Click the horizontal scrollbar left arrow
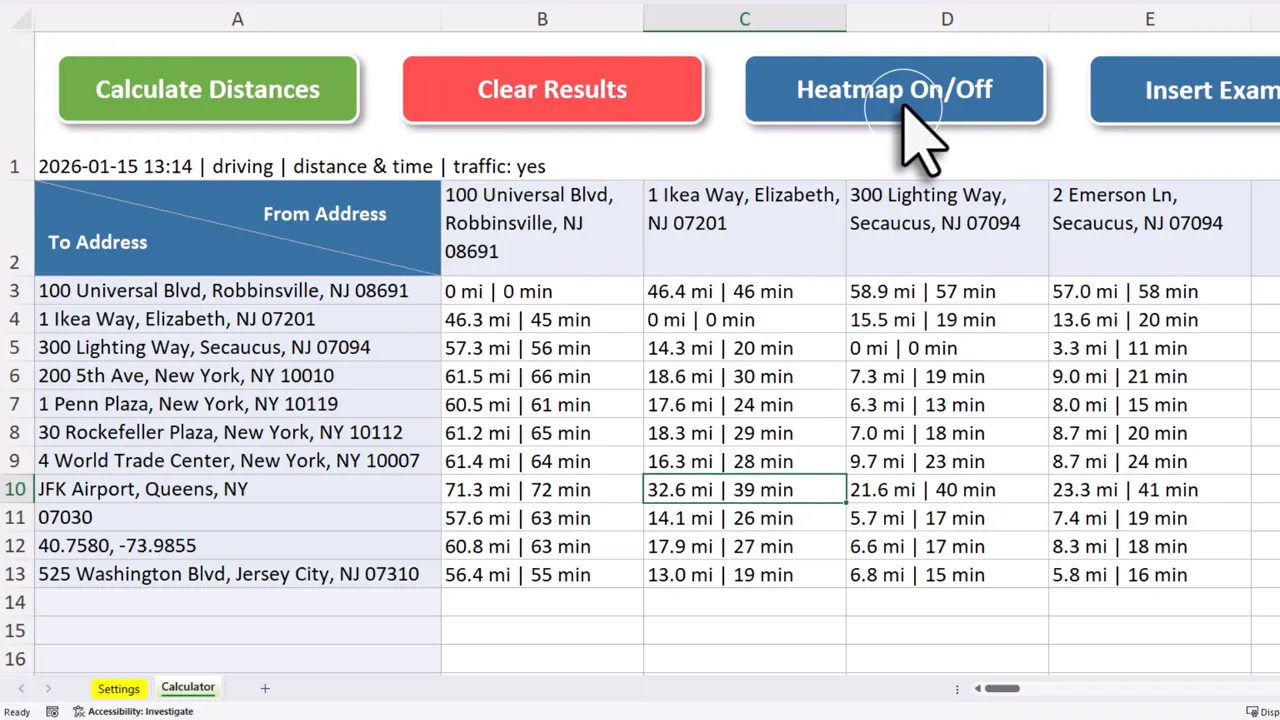The image size is (1280, 720). pyautogui.click(x=978, y=688)
